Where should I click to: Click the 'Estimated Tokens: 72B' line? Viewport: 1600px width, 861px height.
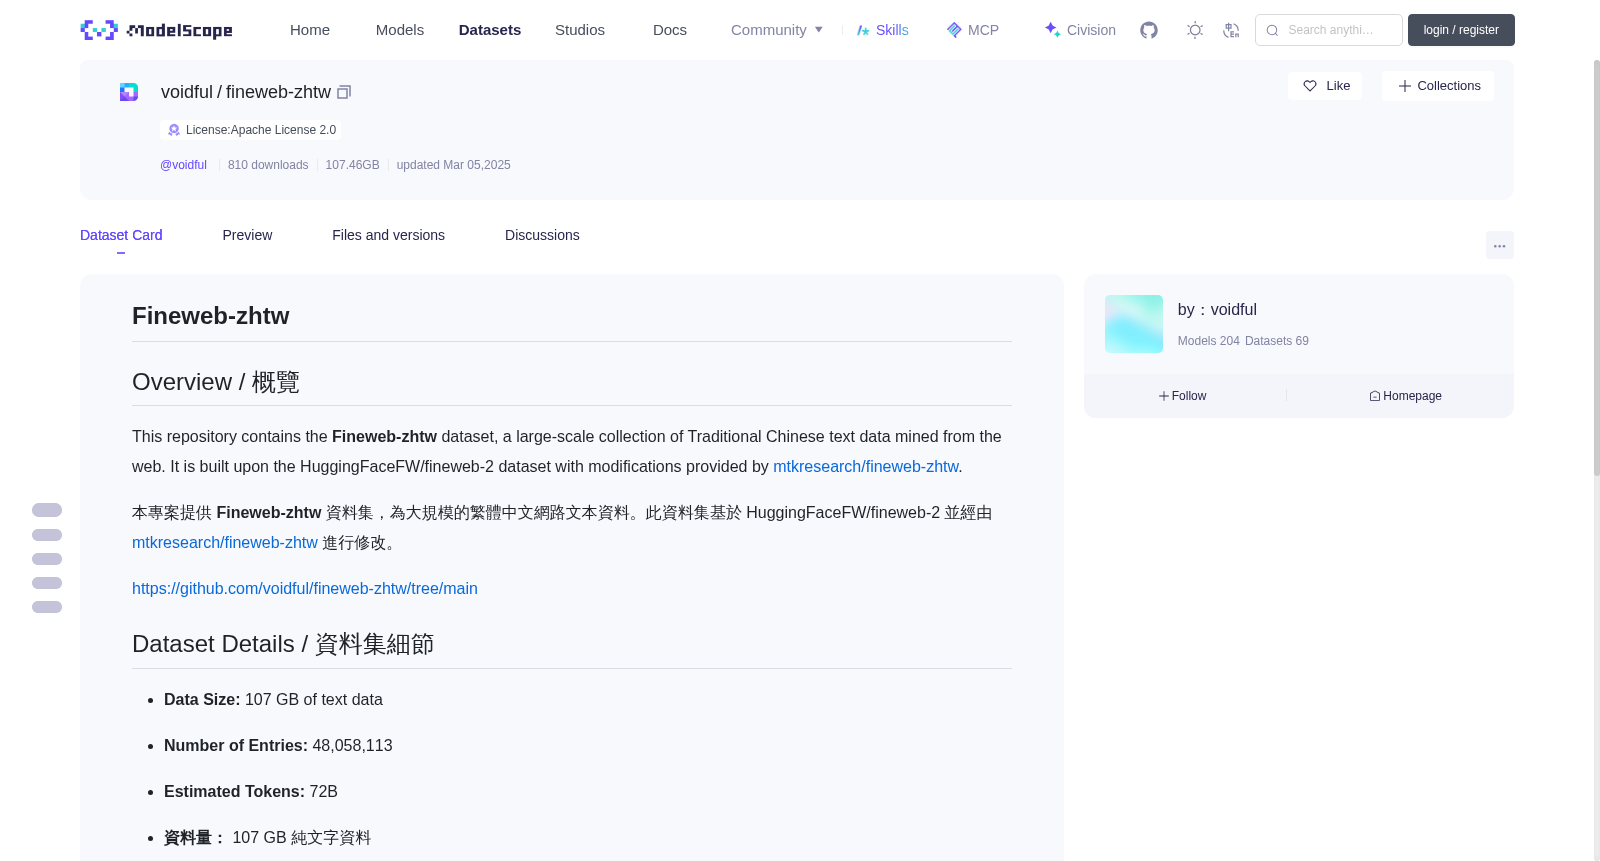pyautogui.click(x=251, y=792)
